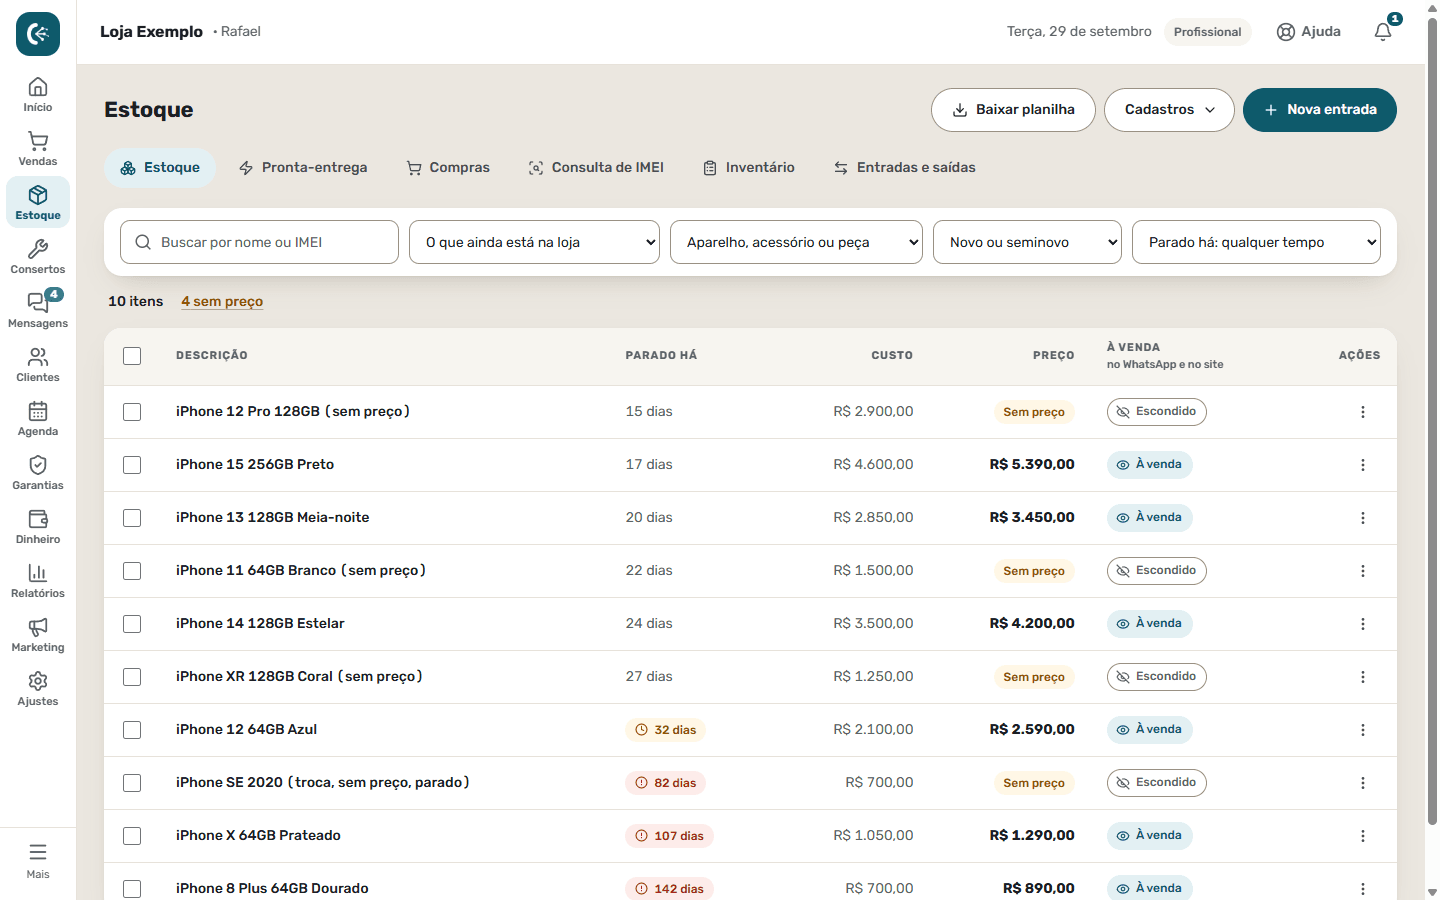This screenshot has height=900, width=1440.
Task: Focus the 'Buscar por nome ou IMEI' search field
Action: pos(259,242)
